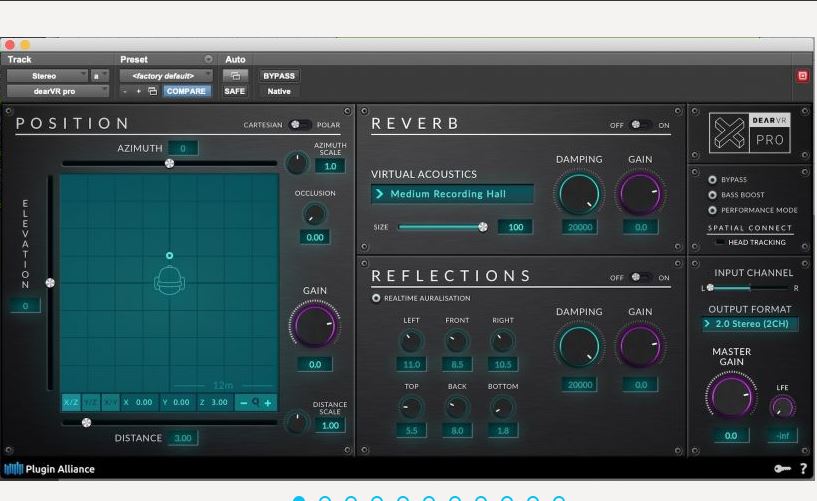Click the Front reflection knob
The width and height of the screenshot is (817, 501).
[457, 342]
